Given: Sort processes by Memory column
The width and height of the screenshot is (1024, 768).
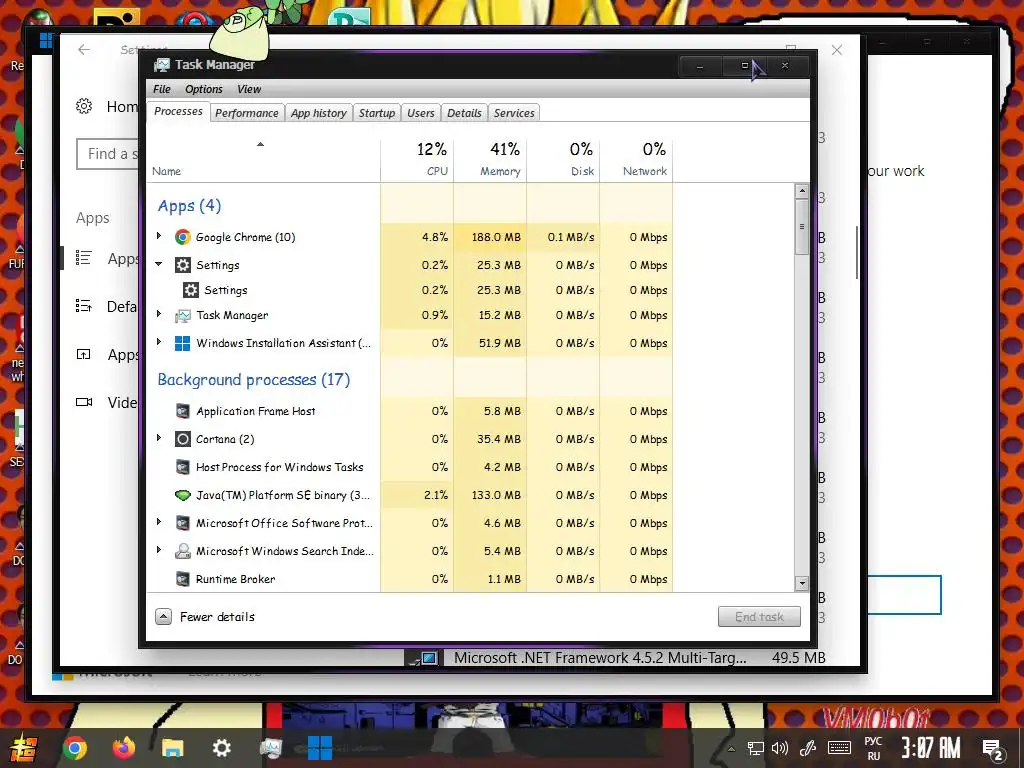Looking at the screenshot, I should 490,159.
